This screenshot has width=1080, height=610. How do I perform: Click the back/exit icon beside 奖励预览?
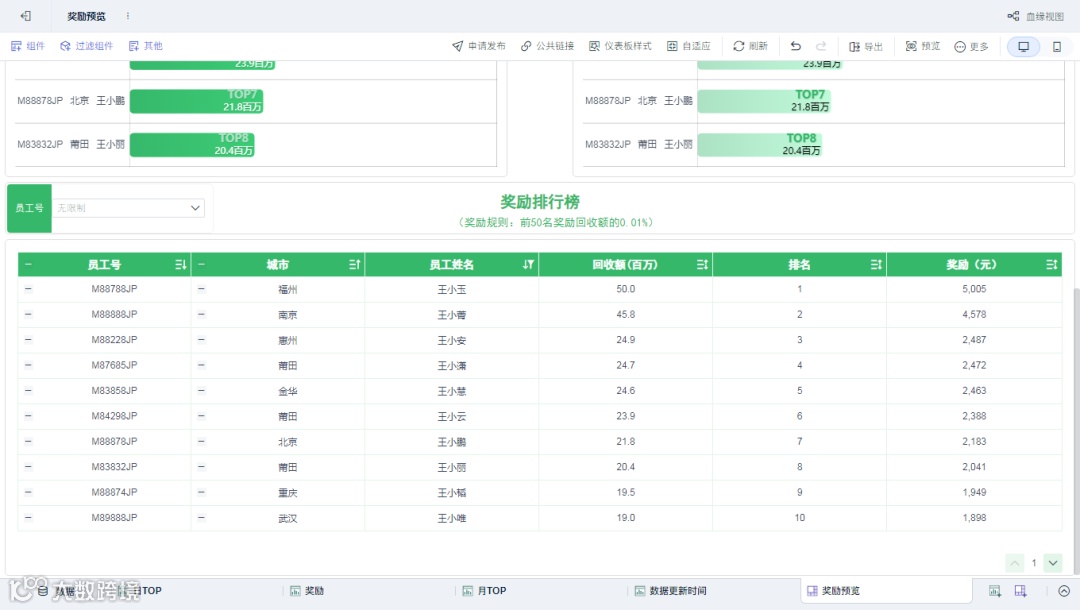(25, 16)
